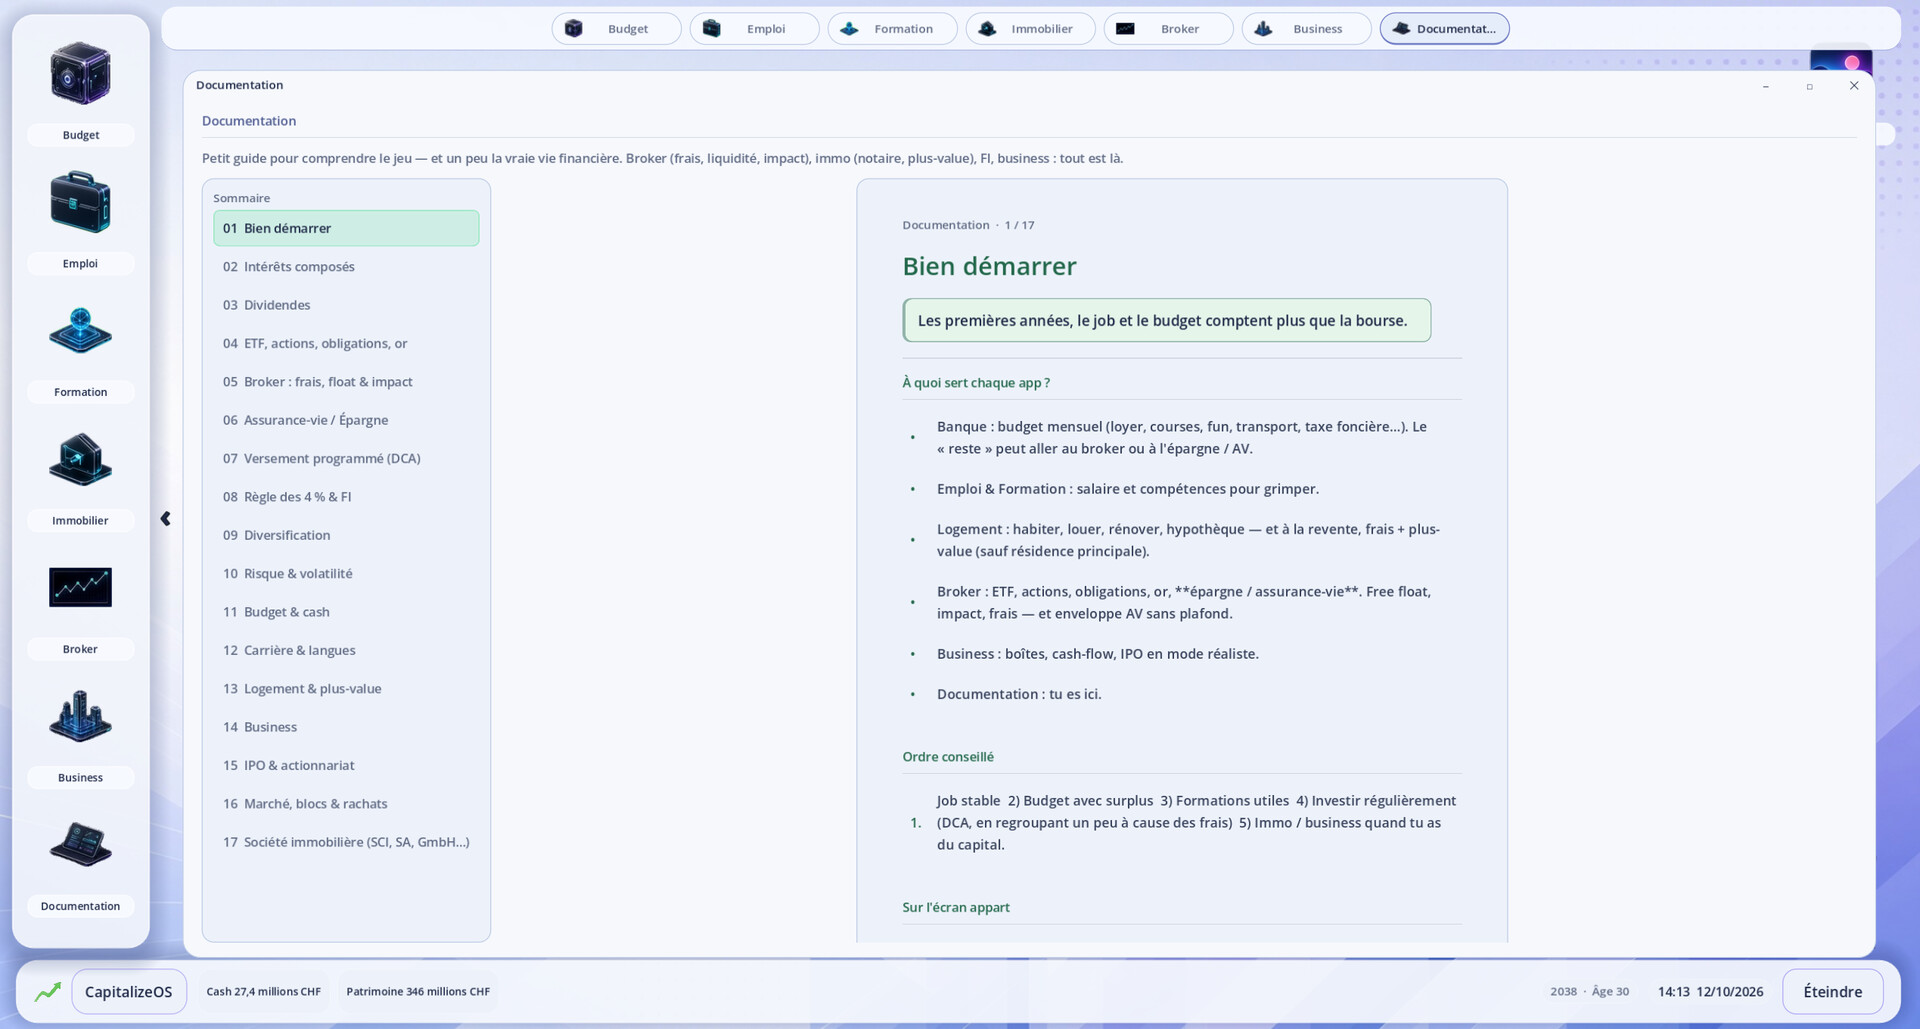Open the Immobilier house icon in sidebar
1920x1029 pixels.
click(80, 459)
